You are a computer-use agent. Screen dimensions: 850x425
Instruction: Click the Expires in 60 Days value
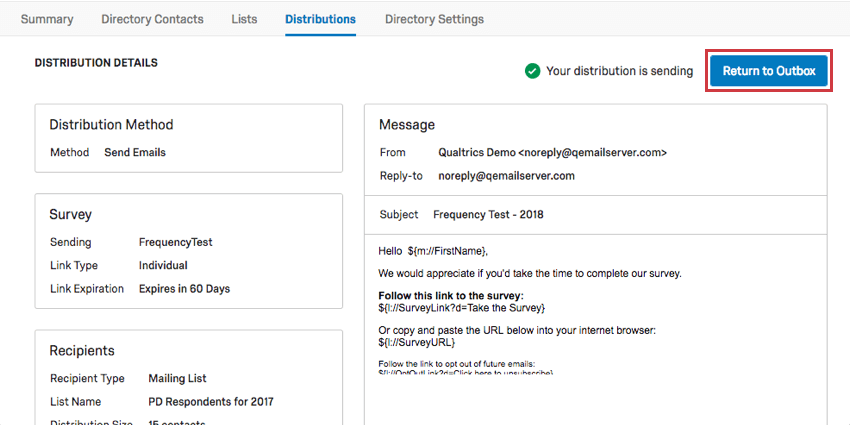point(184,289)
